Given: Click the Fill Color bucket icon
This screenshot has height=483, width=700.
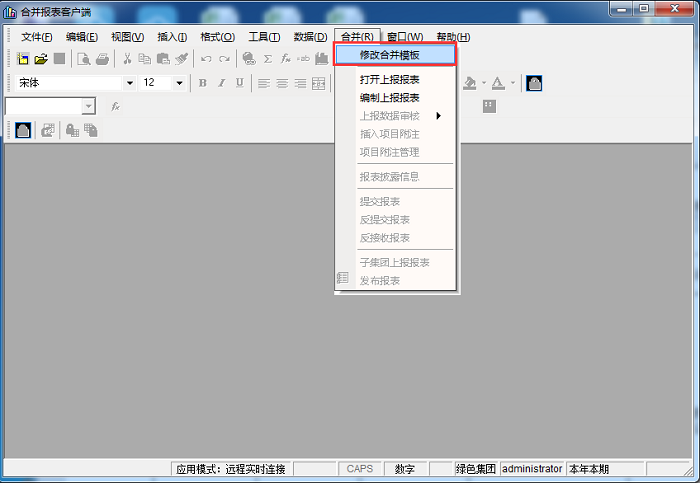Looking at the screenshot, I should click(x=470, y=83).
